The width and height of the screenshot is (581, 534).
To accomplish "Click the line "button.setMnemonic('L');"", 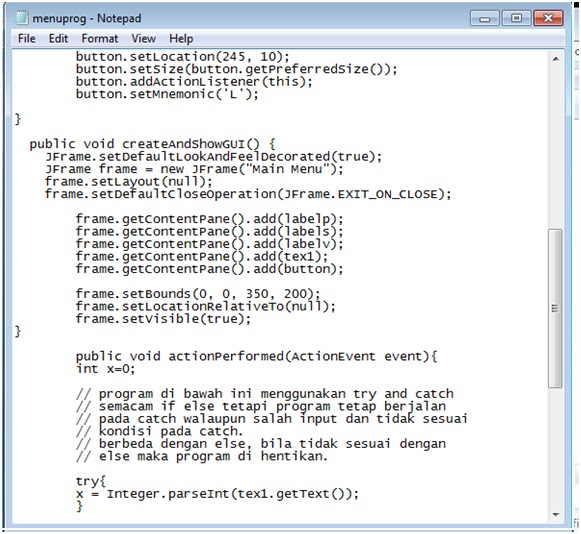I will pyautogui.click(x=167, y=94).
